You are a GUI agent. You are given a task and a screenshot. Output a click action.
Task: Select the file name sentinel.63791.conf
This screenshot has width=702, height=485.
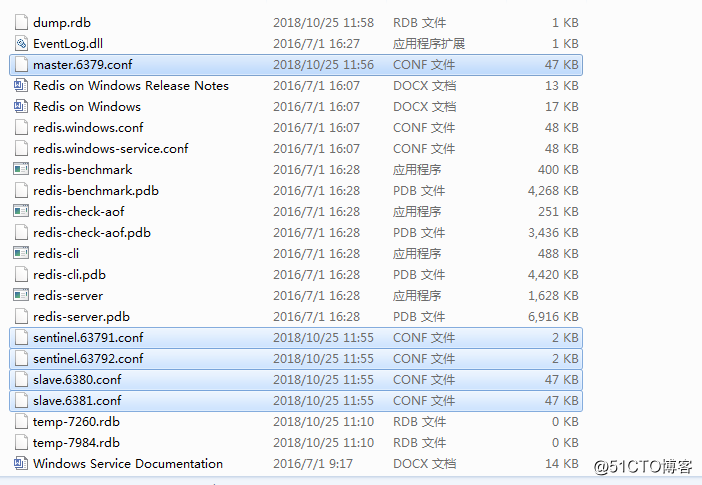click(x=88, y=338)
